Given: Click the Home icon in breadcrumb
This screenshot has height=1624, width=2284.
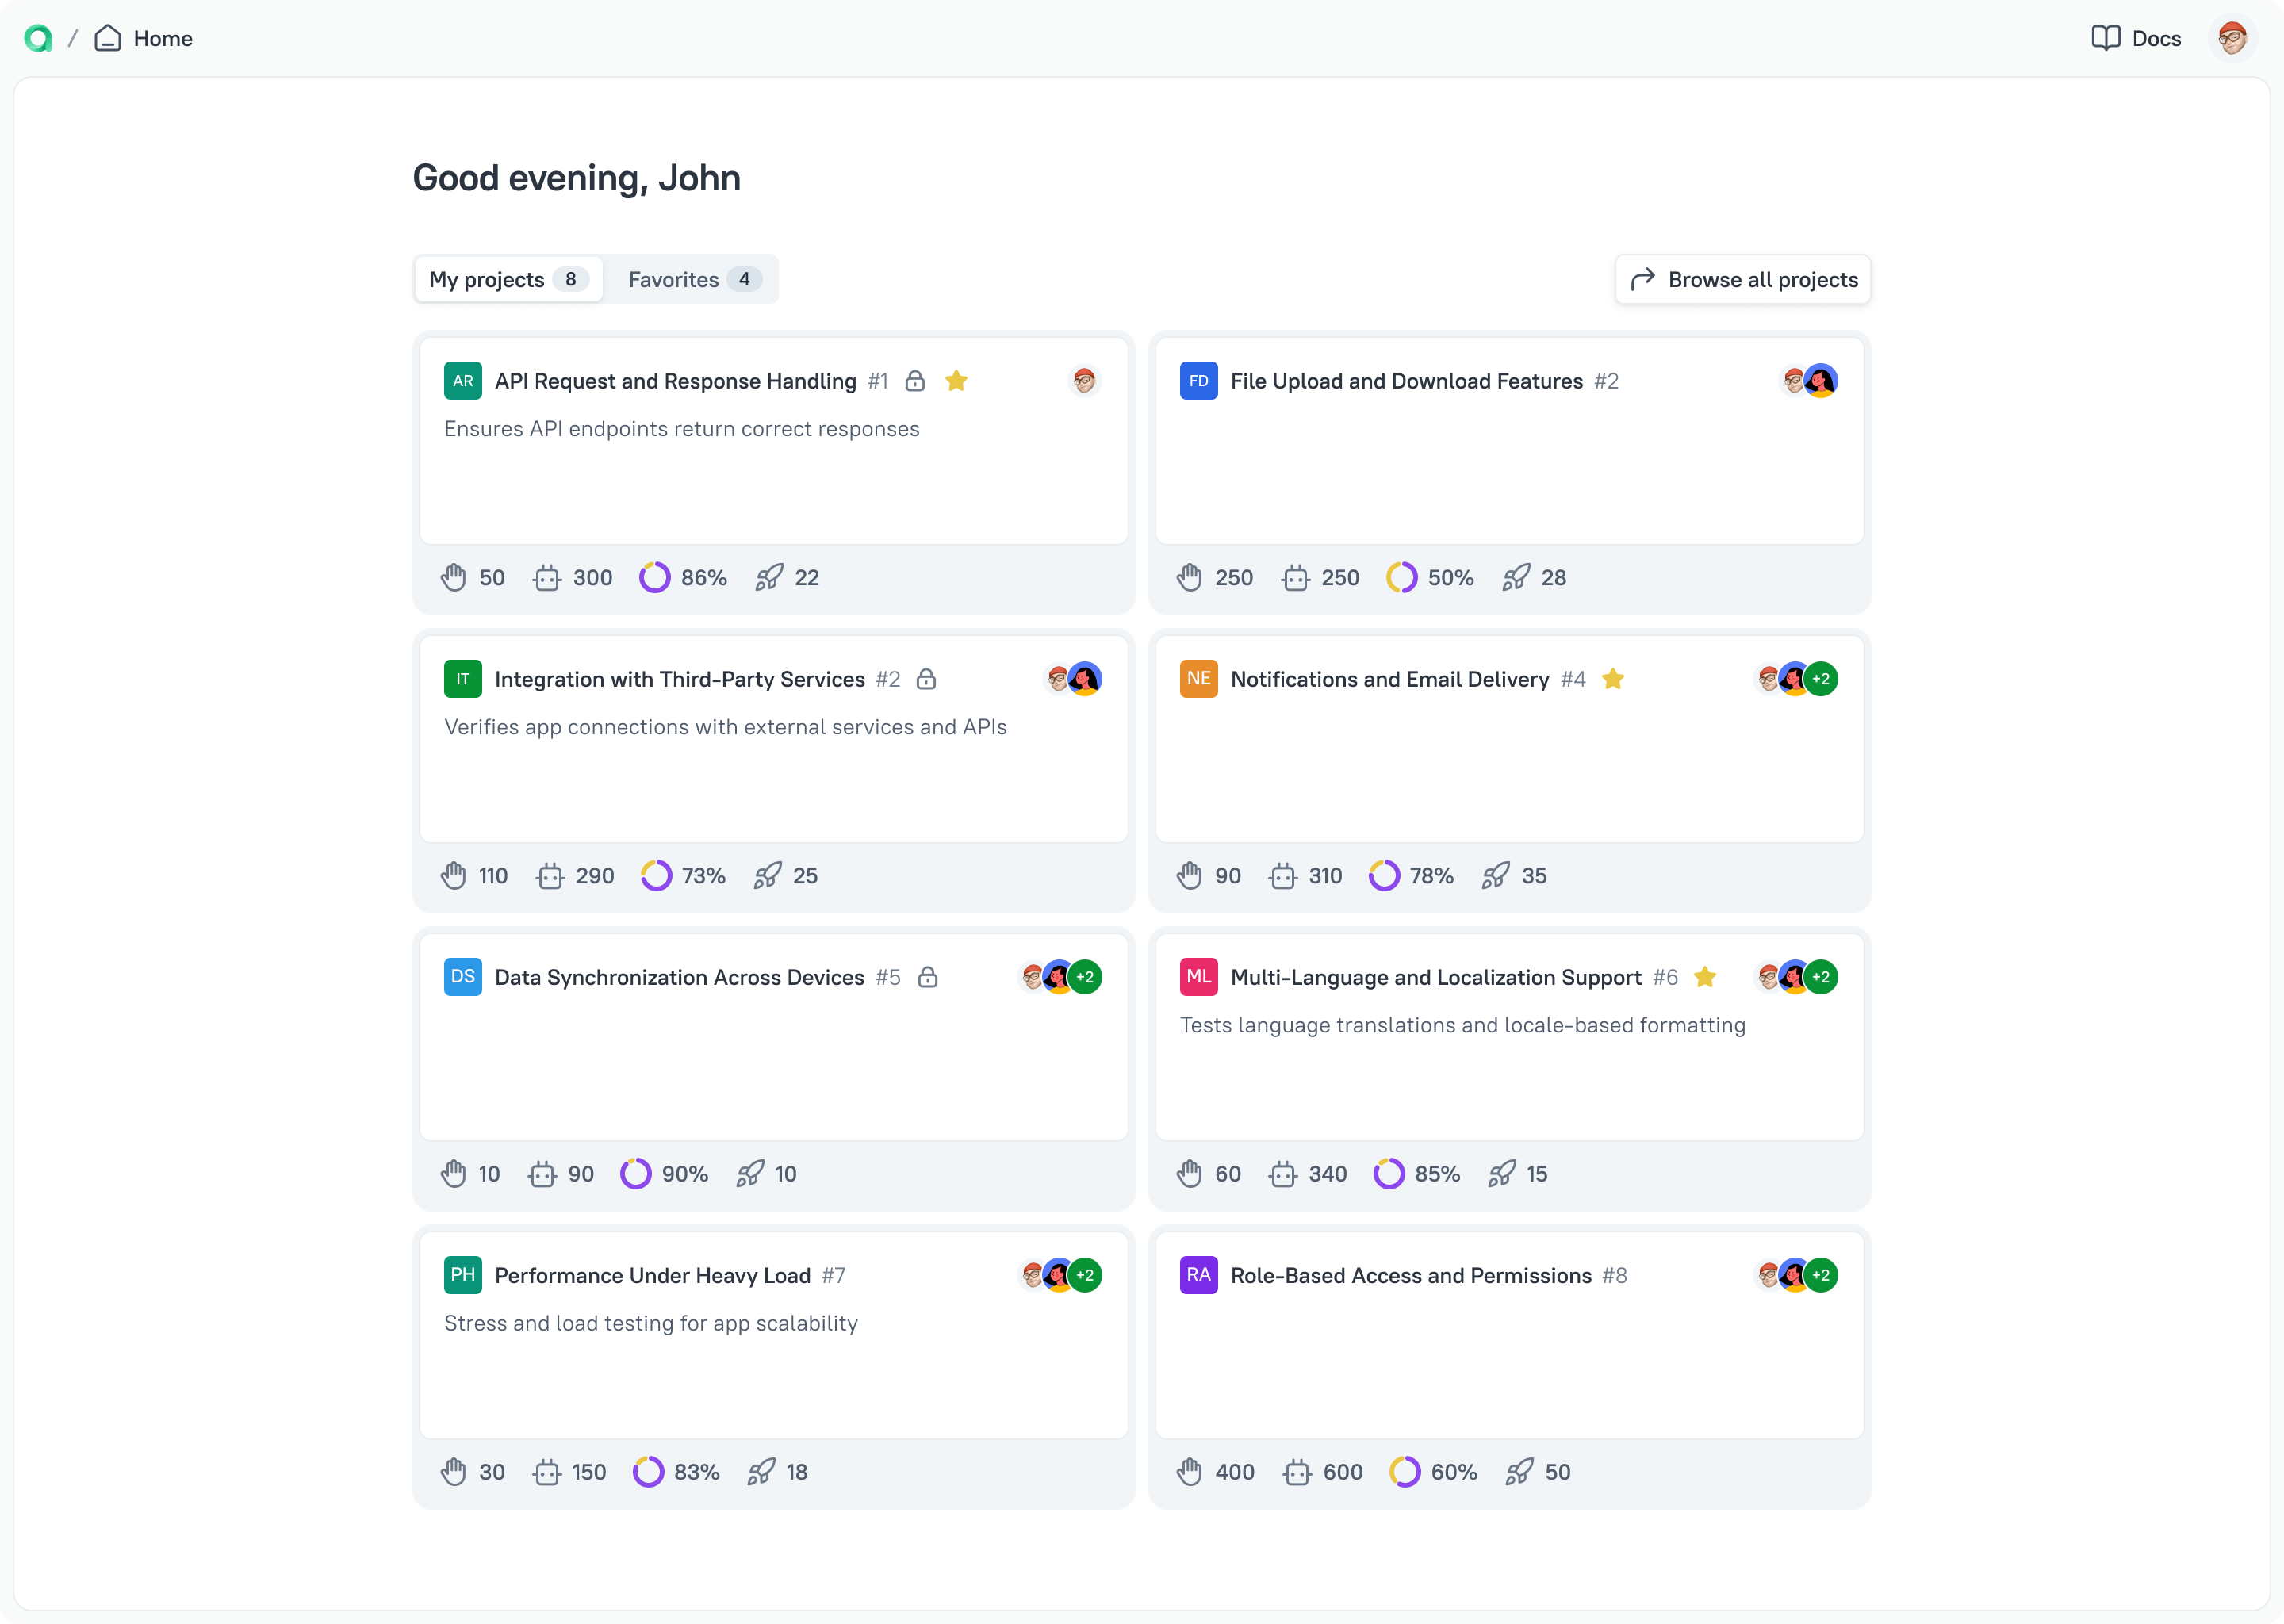Looking at the screenshot, I should click(107, 37).
